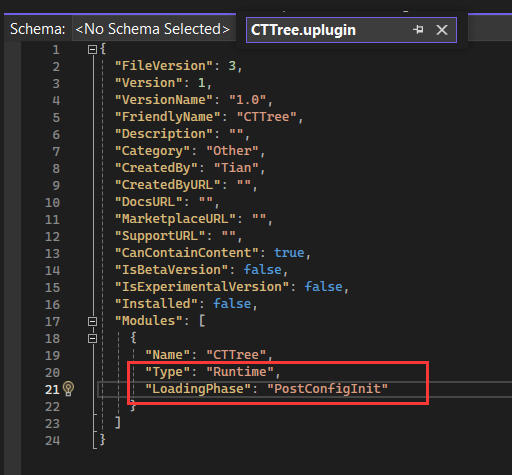Click the false value for Installed

(232, 304)
